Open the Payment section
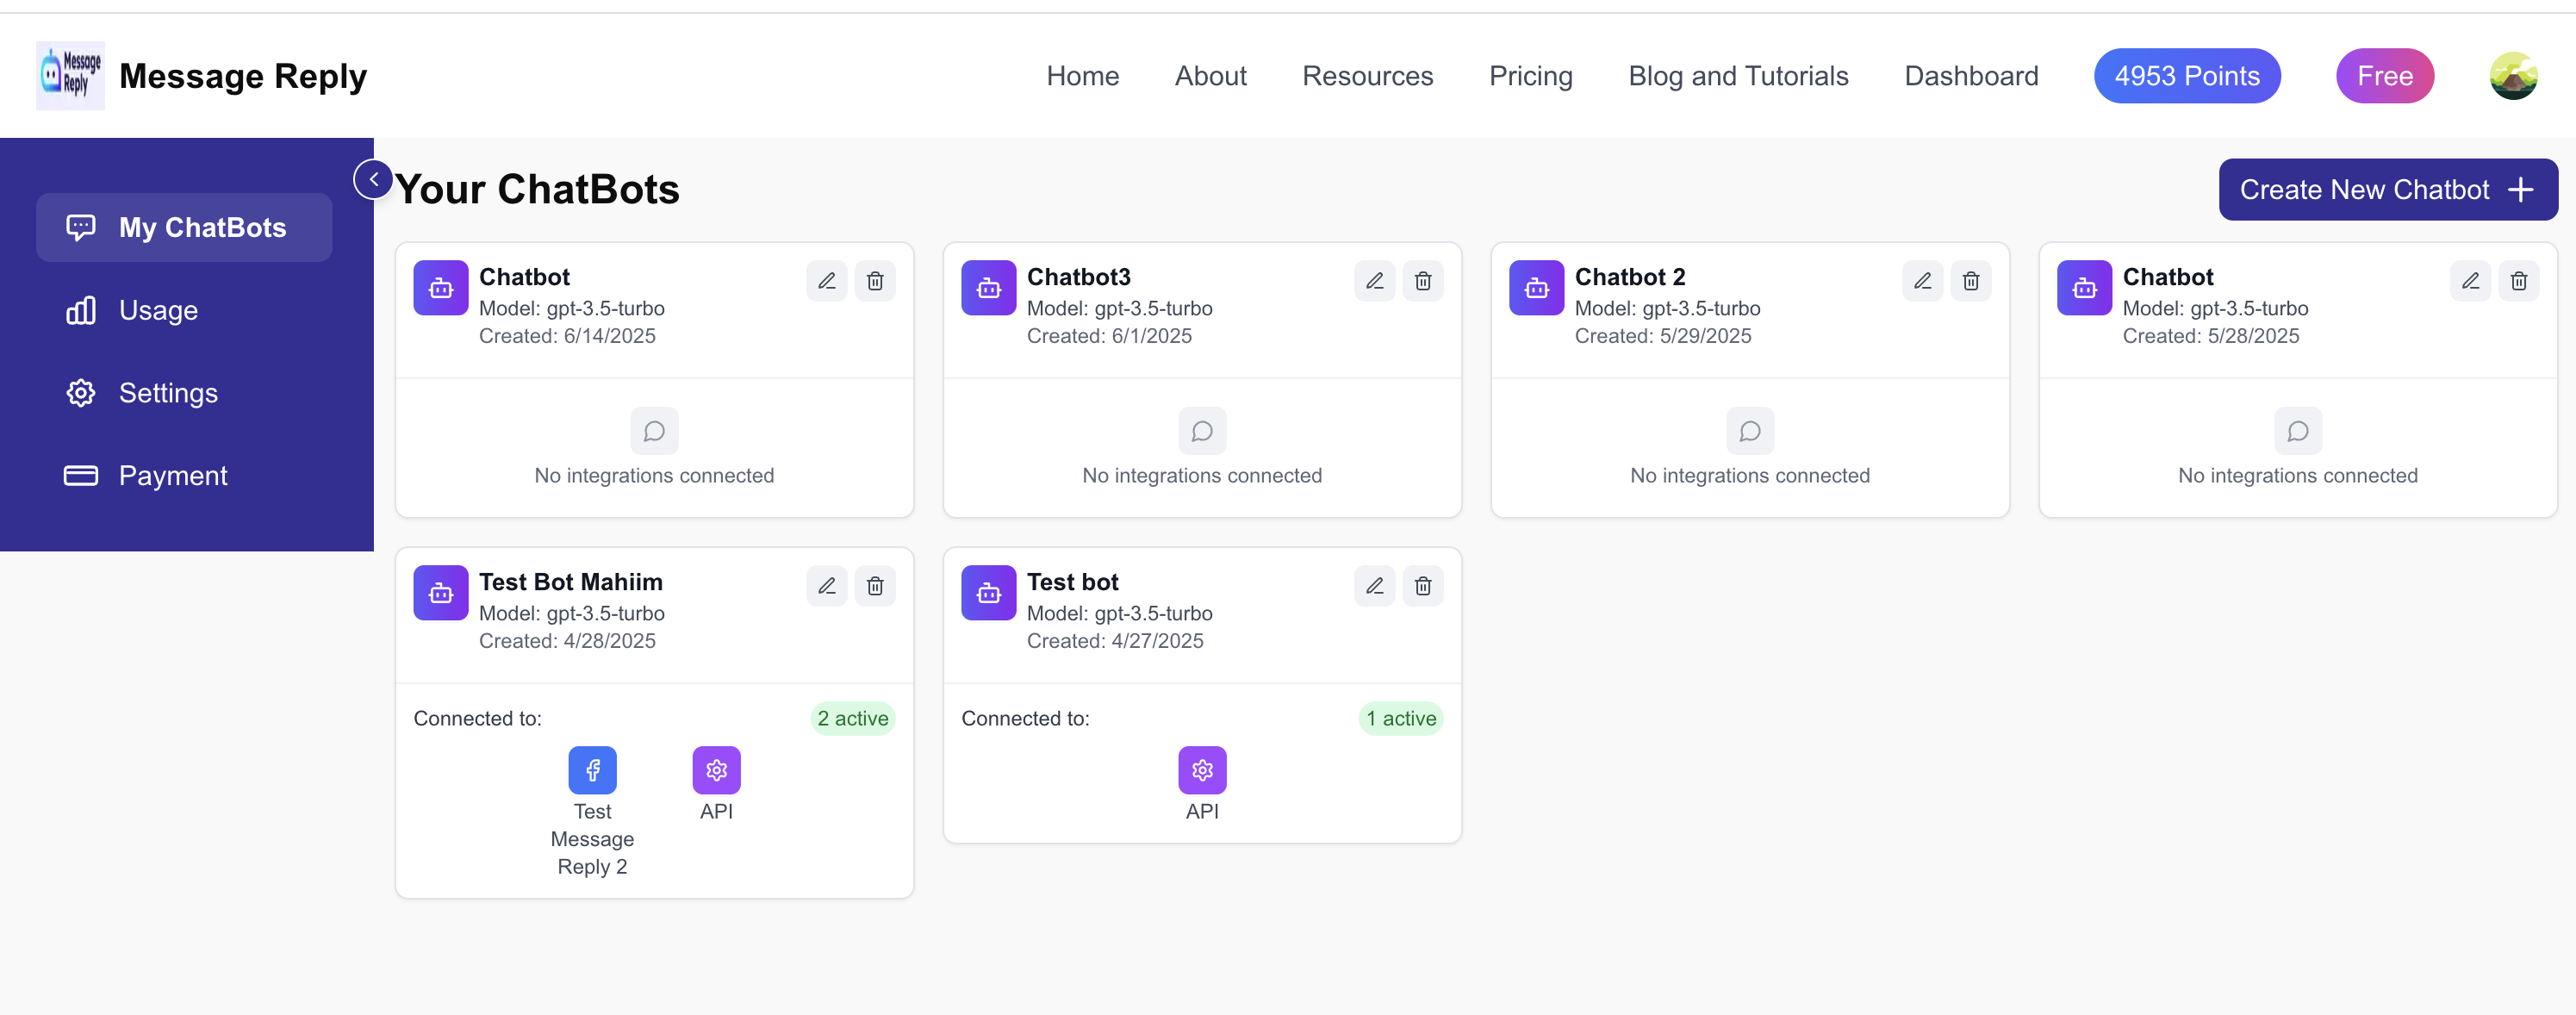This screenshot has height=1015, width=2576. click(172, 475)
